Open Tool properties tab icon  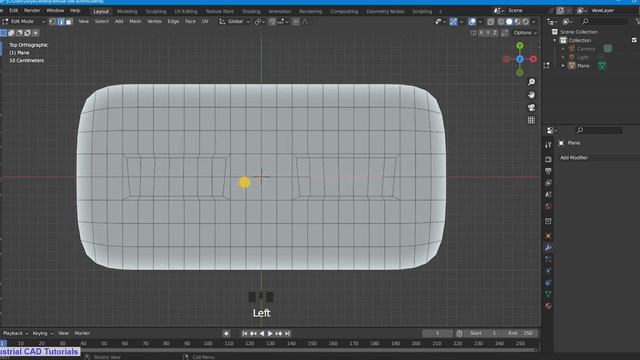click(x=548, y=145)
